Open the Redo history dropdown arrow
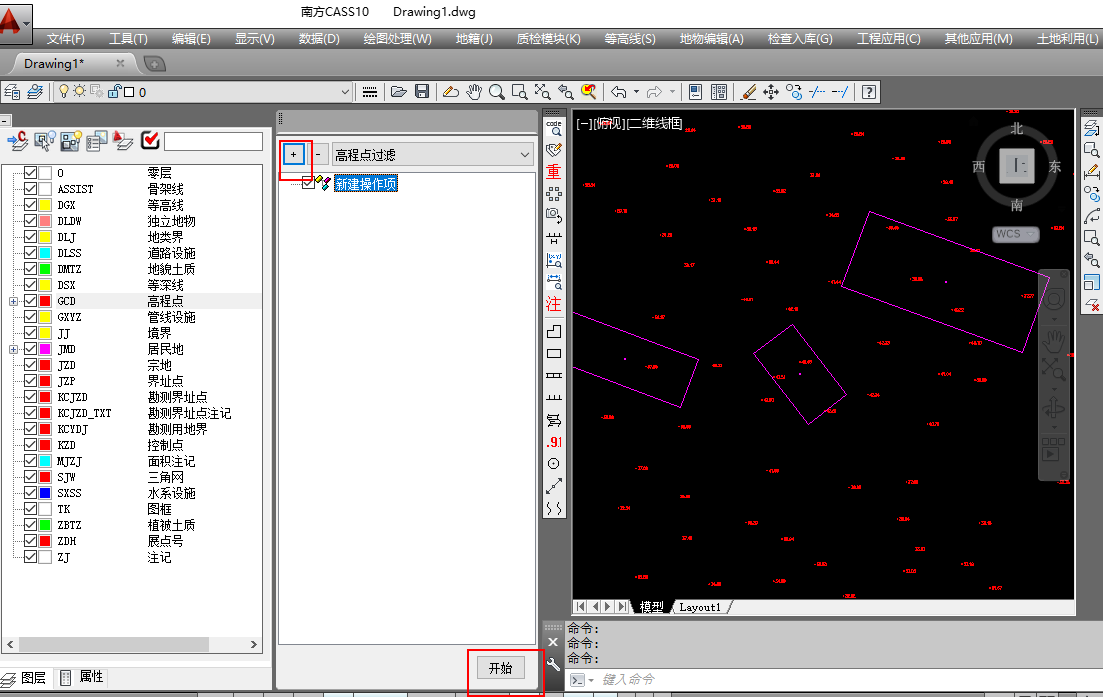This screenshot has height=697, width=1103. point(672,91)
